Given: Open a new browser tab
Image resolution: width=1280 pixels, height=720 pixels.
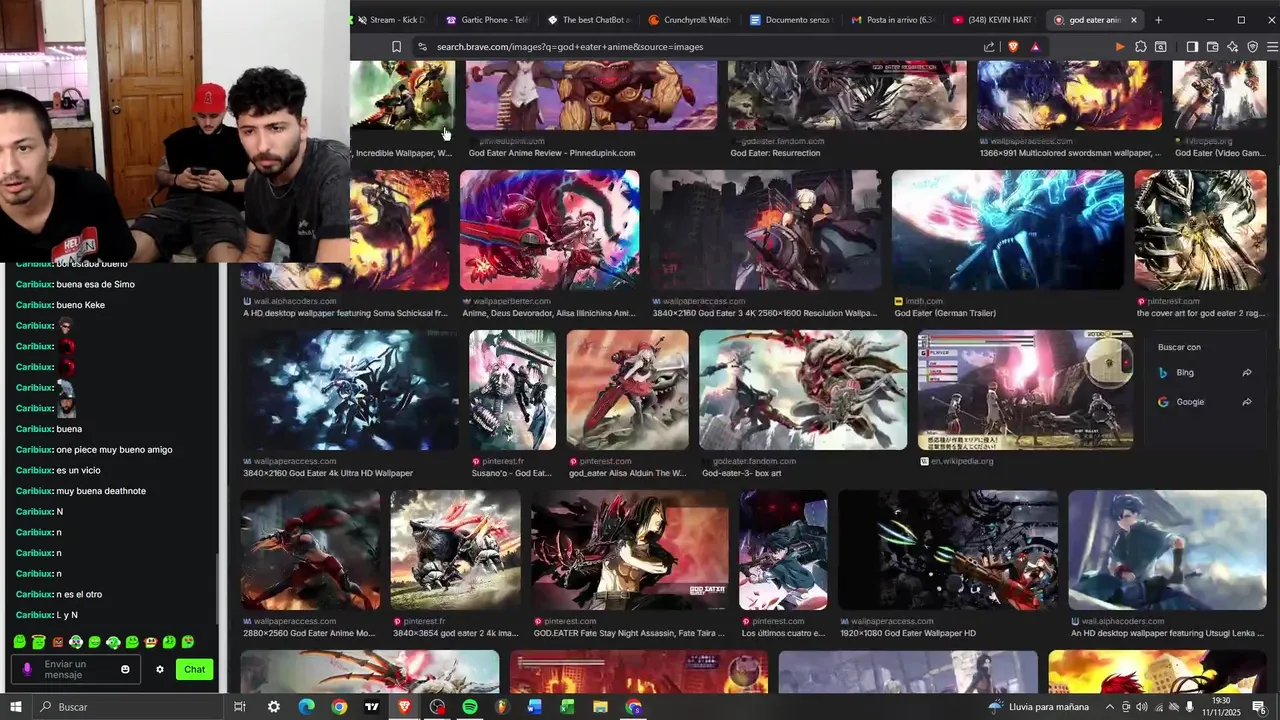Looking at the screenshot, I should pos(1158,20).
